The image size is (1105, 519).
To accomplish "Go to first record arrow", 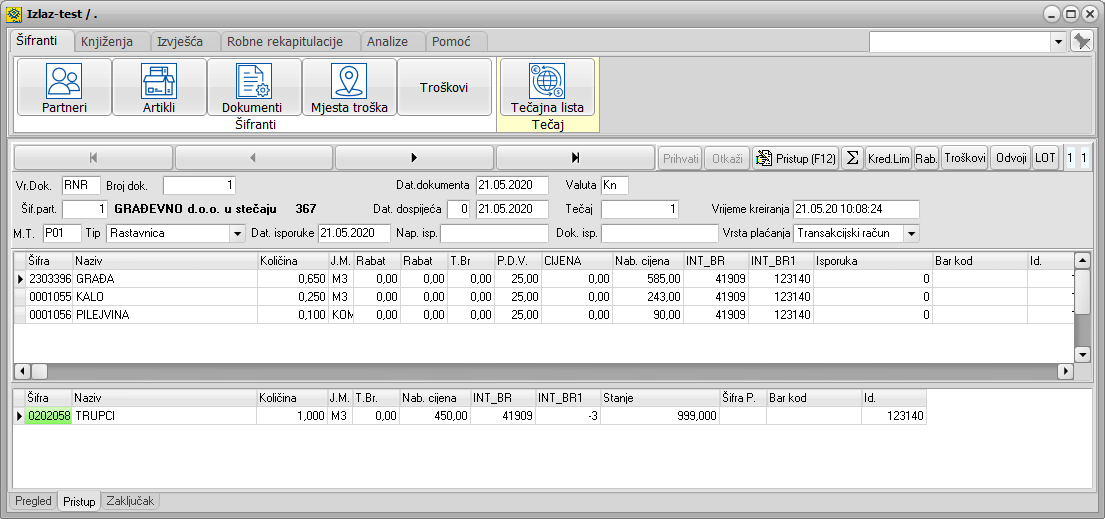I will tap(93, 157).
